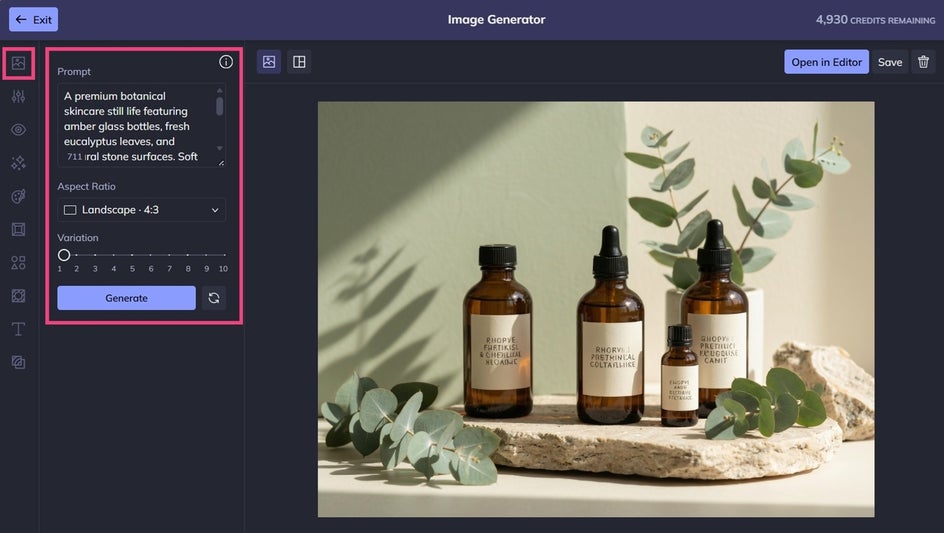Screen dimensions: 944x533
Task: Open the sparkles effects sidebar tool
Action: (18, 163)
